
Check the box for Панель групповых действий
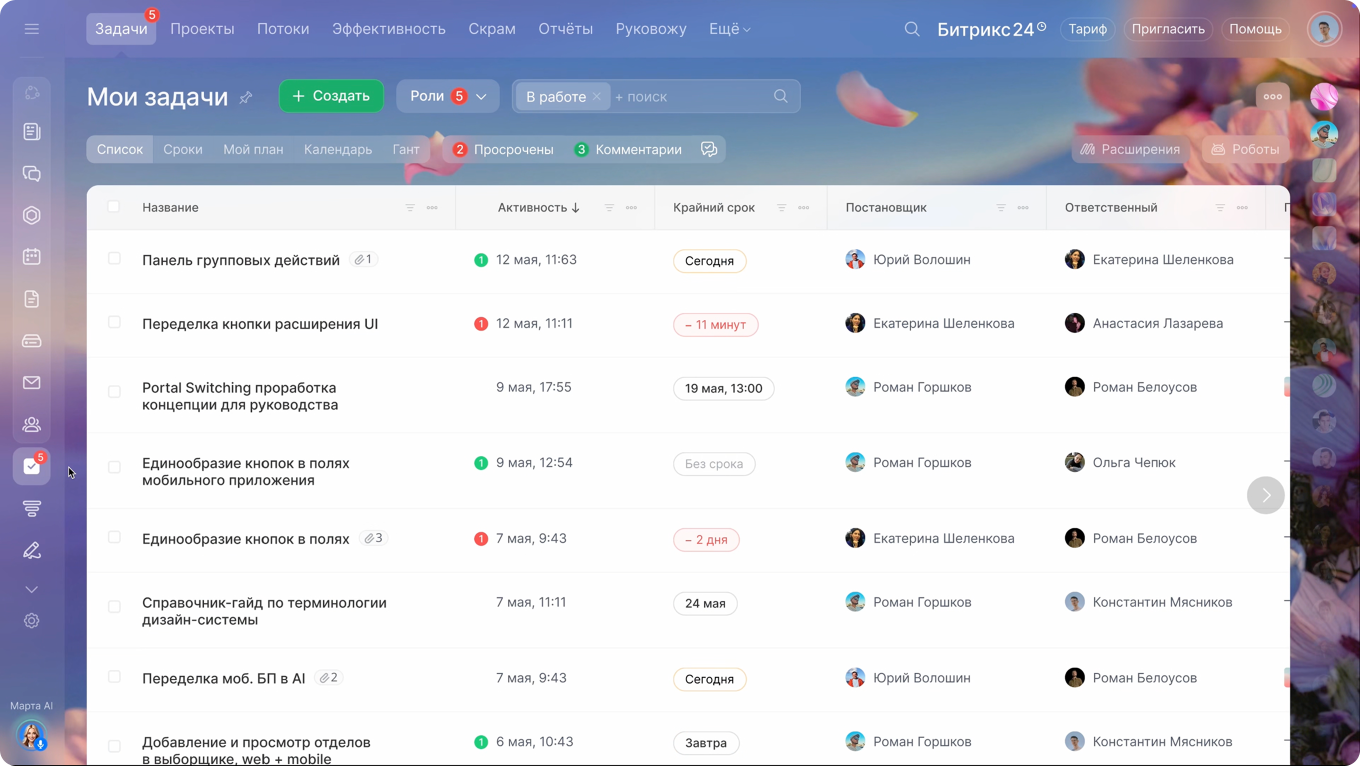coord(114,259)
